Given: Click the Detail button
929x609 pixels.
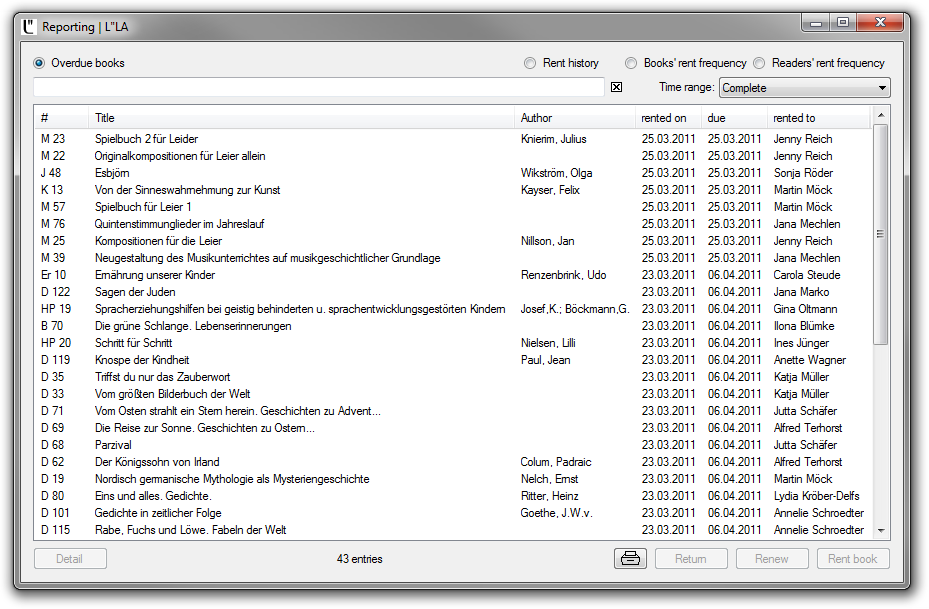Looking at the screenshot, I should (70, 559).
